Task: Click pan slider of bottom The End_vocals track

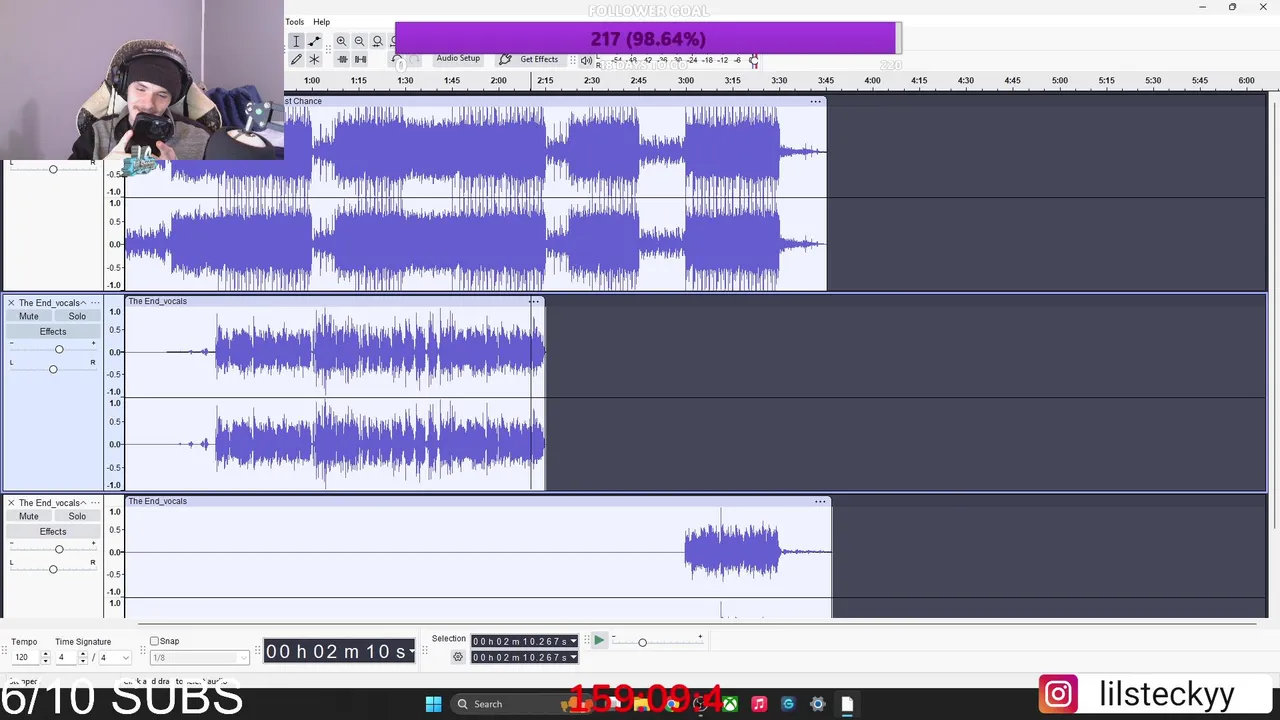Action: pos(53,569)
